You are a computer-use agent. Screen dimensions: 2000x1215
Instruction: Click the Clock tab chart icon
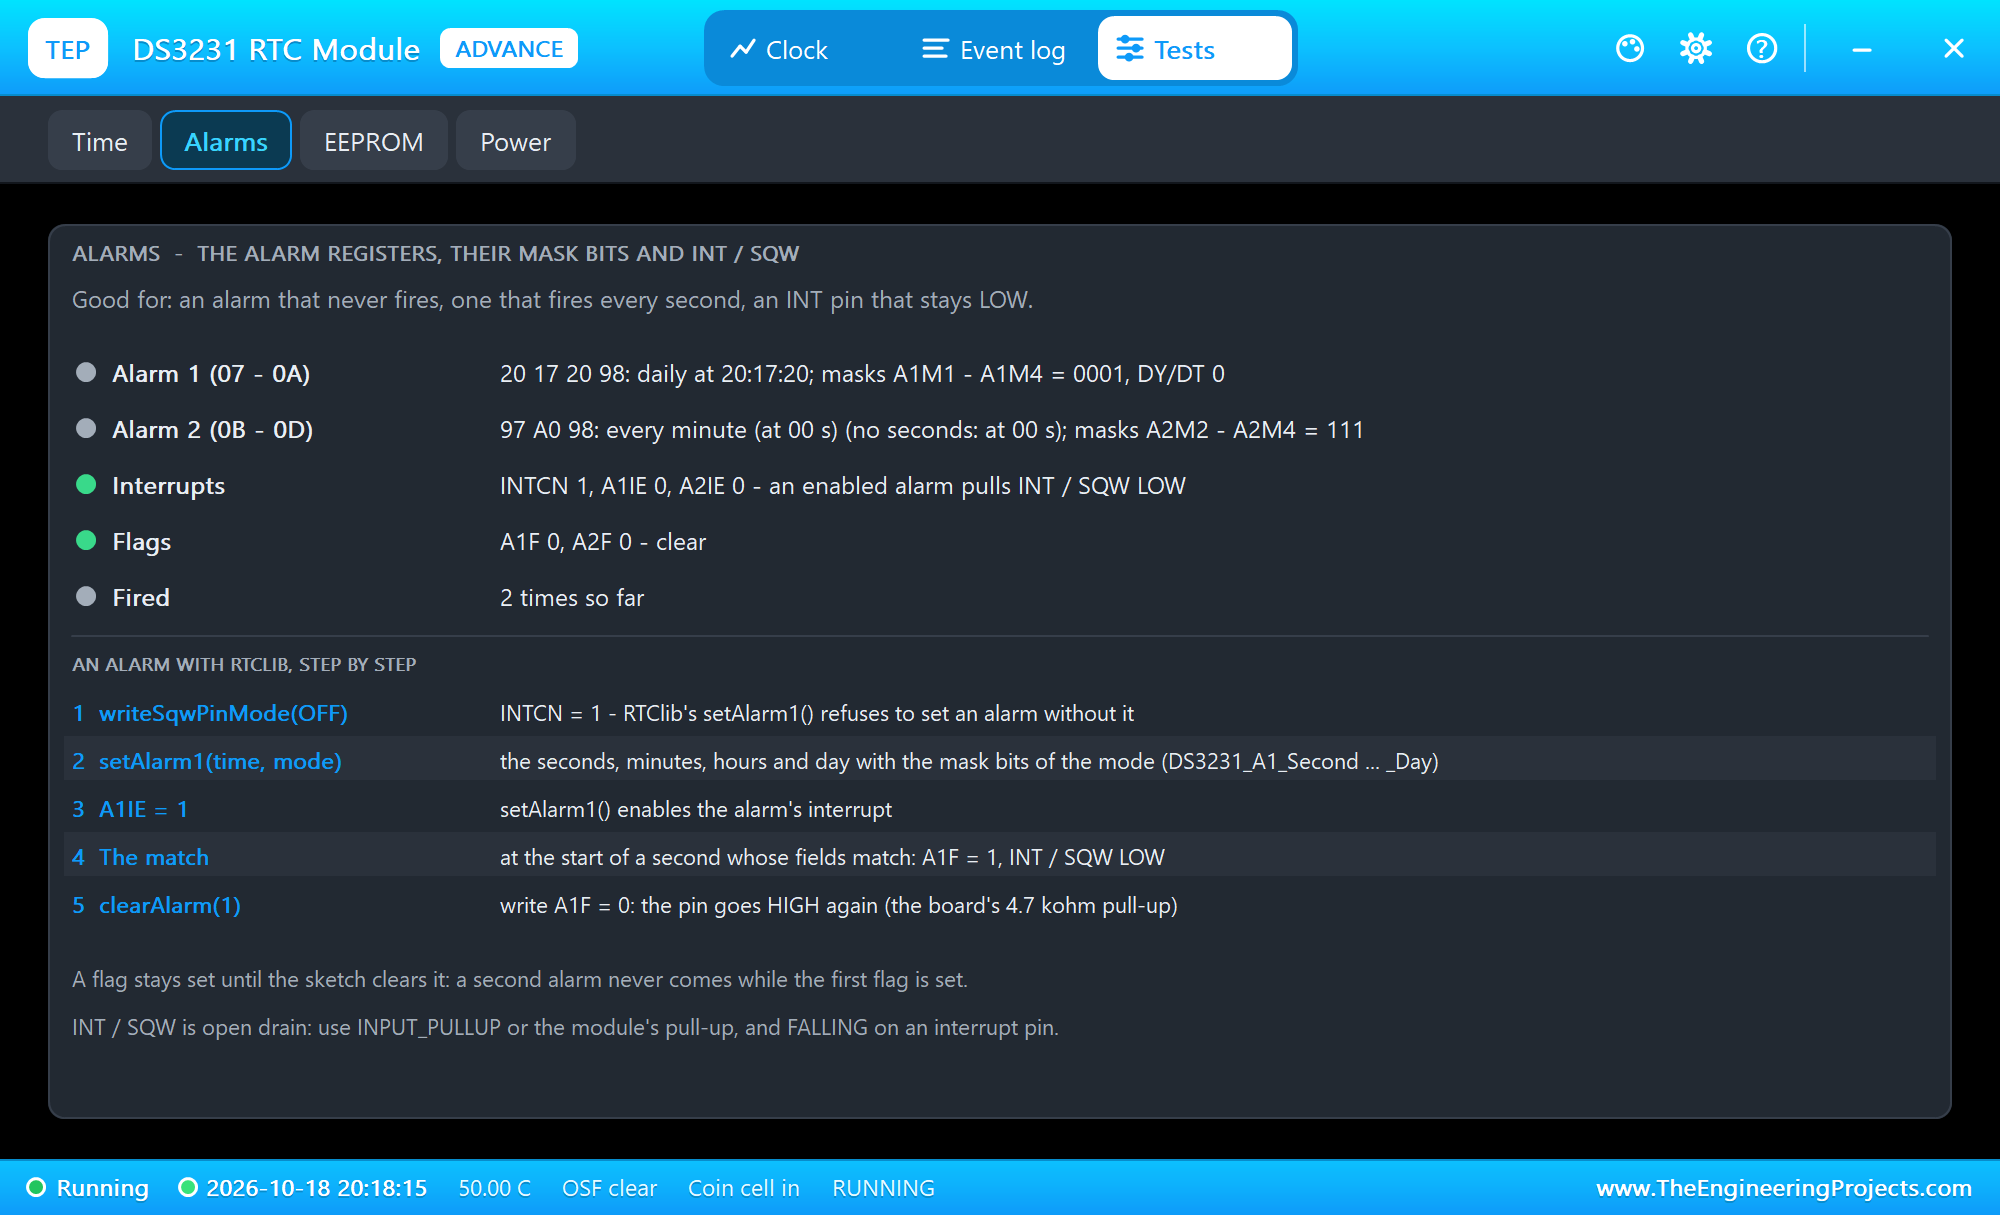pyautogui.click(x=742, y=49)
